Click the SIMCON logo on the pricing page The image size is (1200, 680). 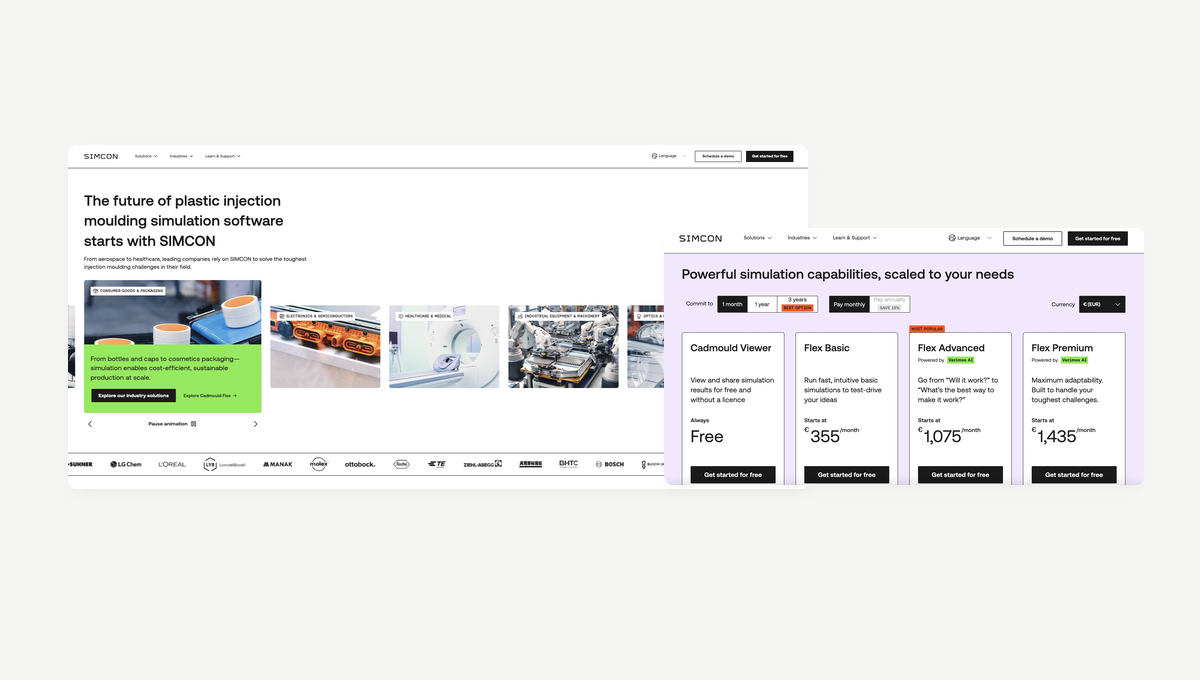[700, 238]
